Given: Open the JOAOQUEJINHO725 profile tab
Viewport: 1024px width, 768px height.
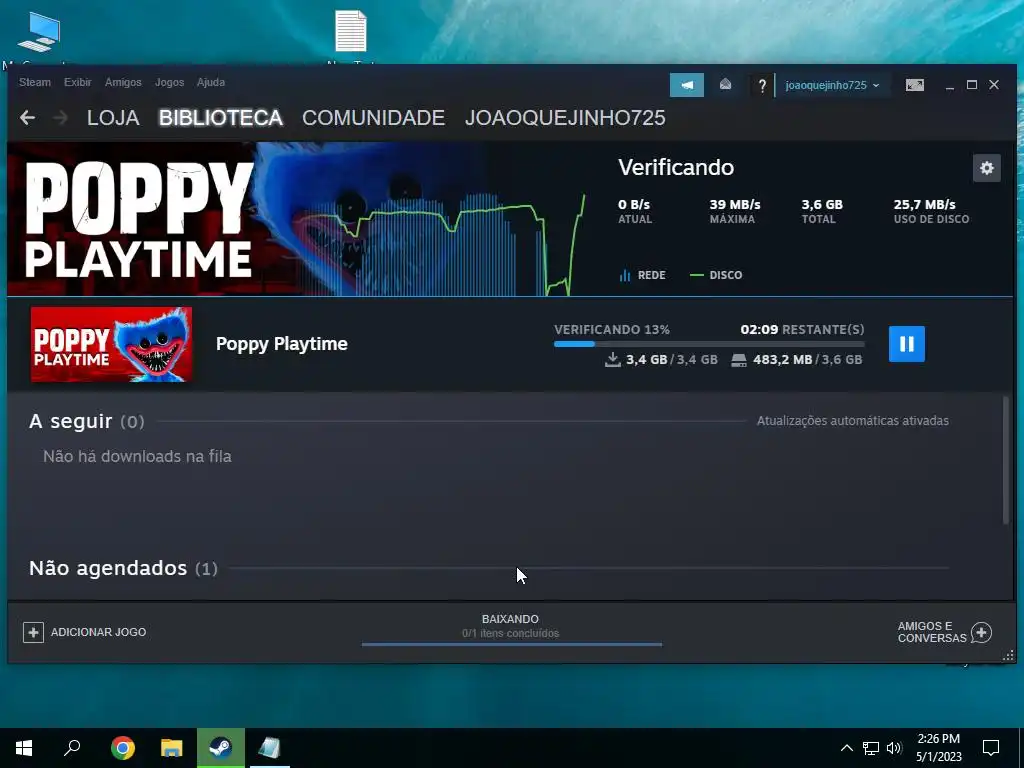Looking at the screenshot, I should 565,118.
